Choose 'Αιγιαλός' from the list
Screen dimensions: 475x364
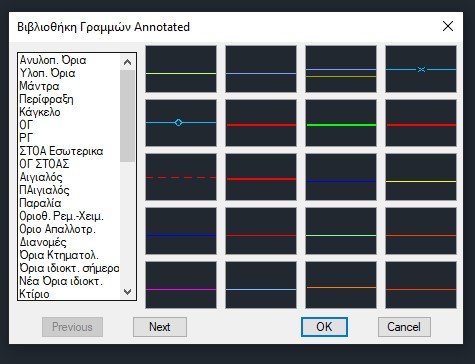41,177
